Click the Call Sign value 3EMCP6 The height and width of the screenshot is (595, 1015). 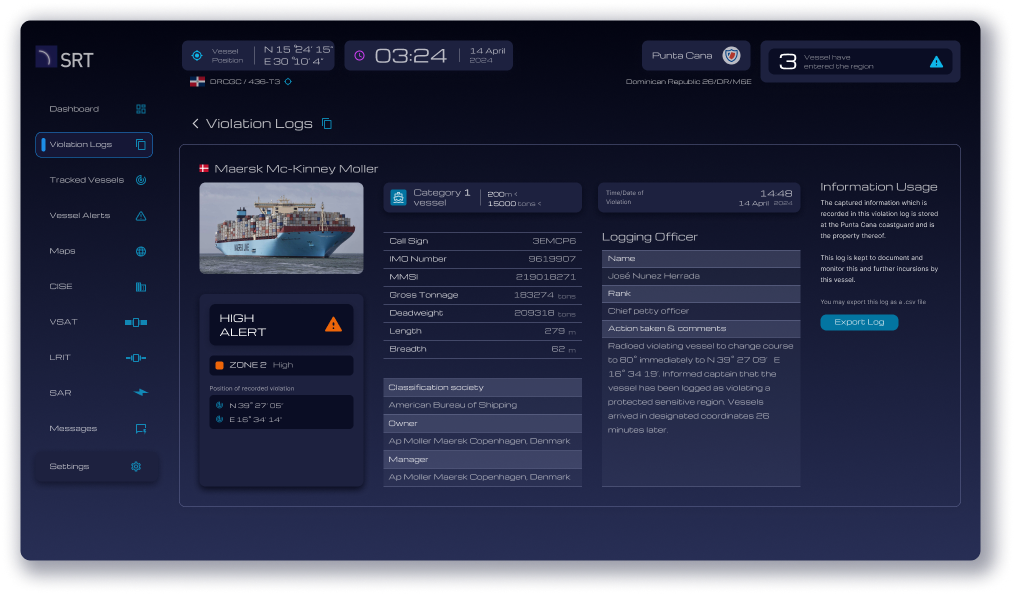tap(554, 241)
